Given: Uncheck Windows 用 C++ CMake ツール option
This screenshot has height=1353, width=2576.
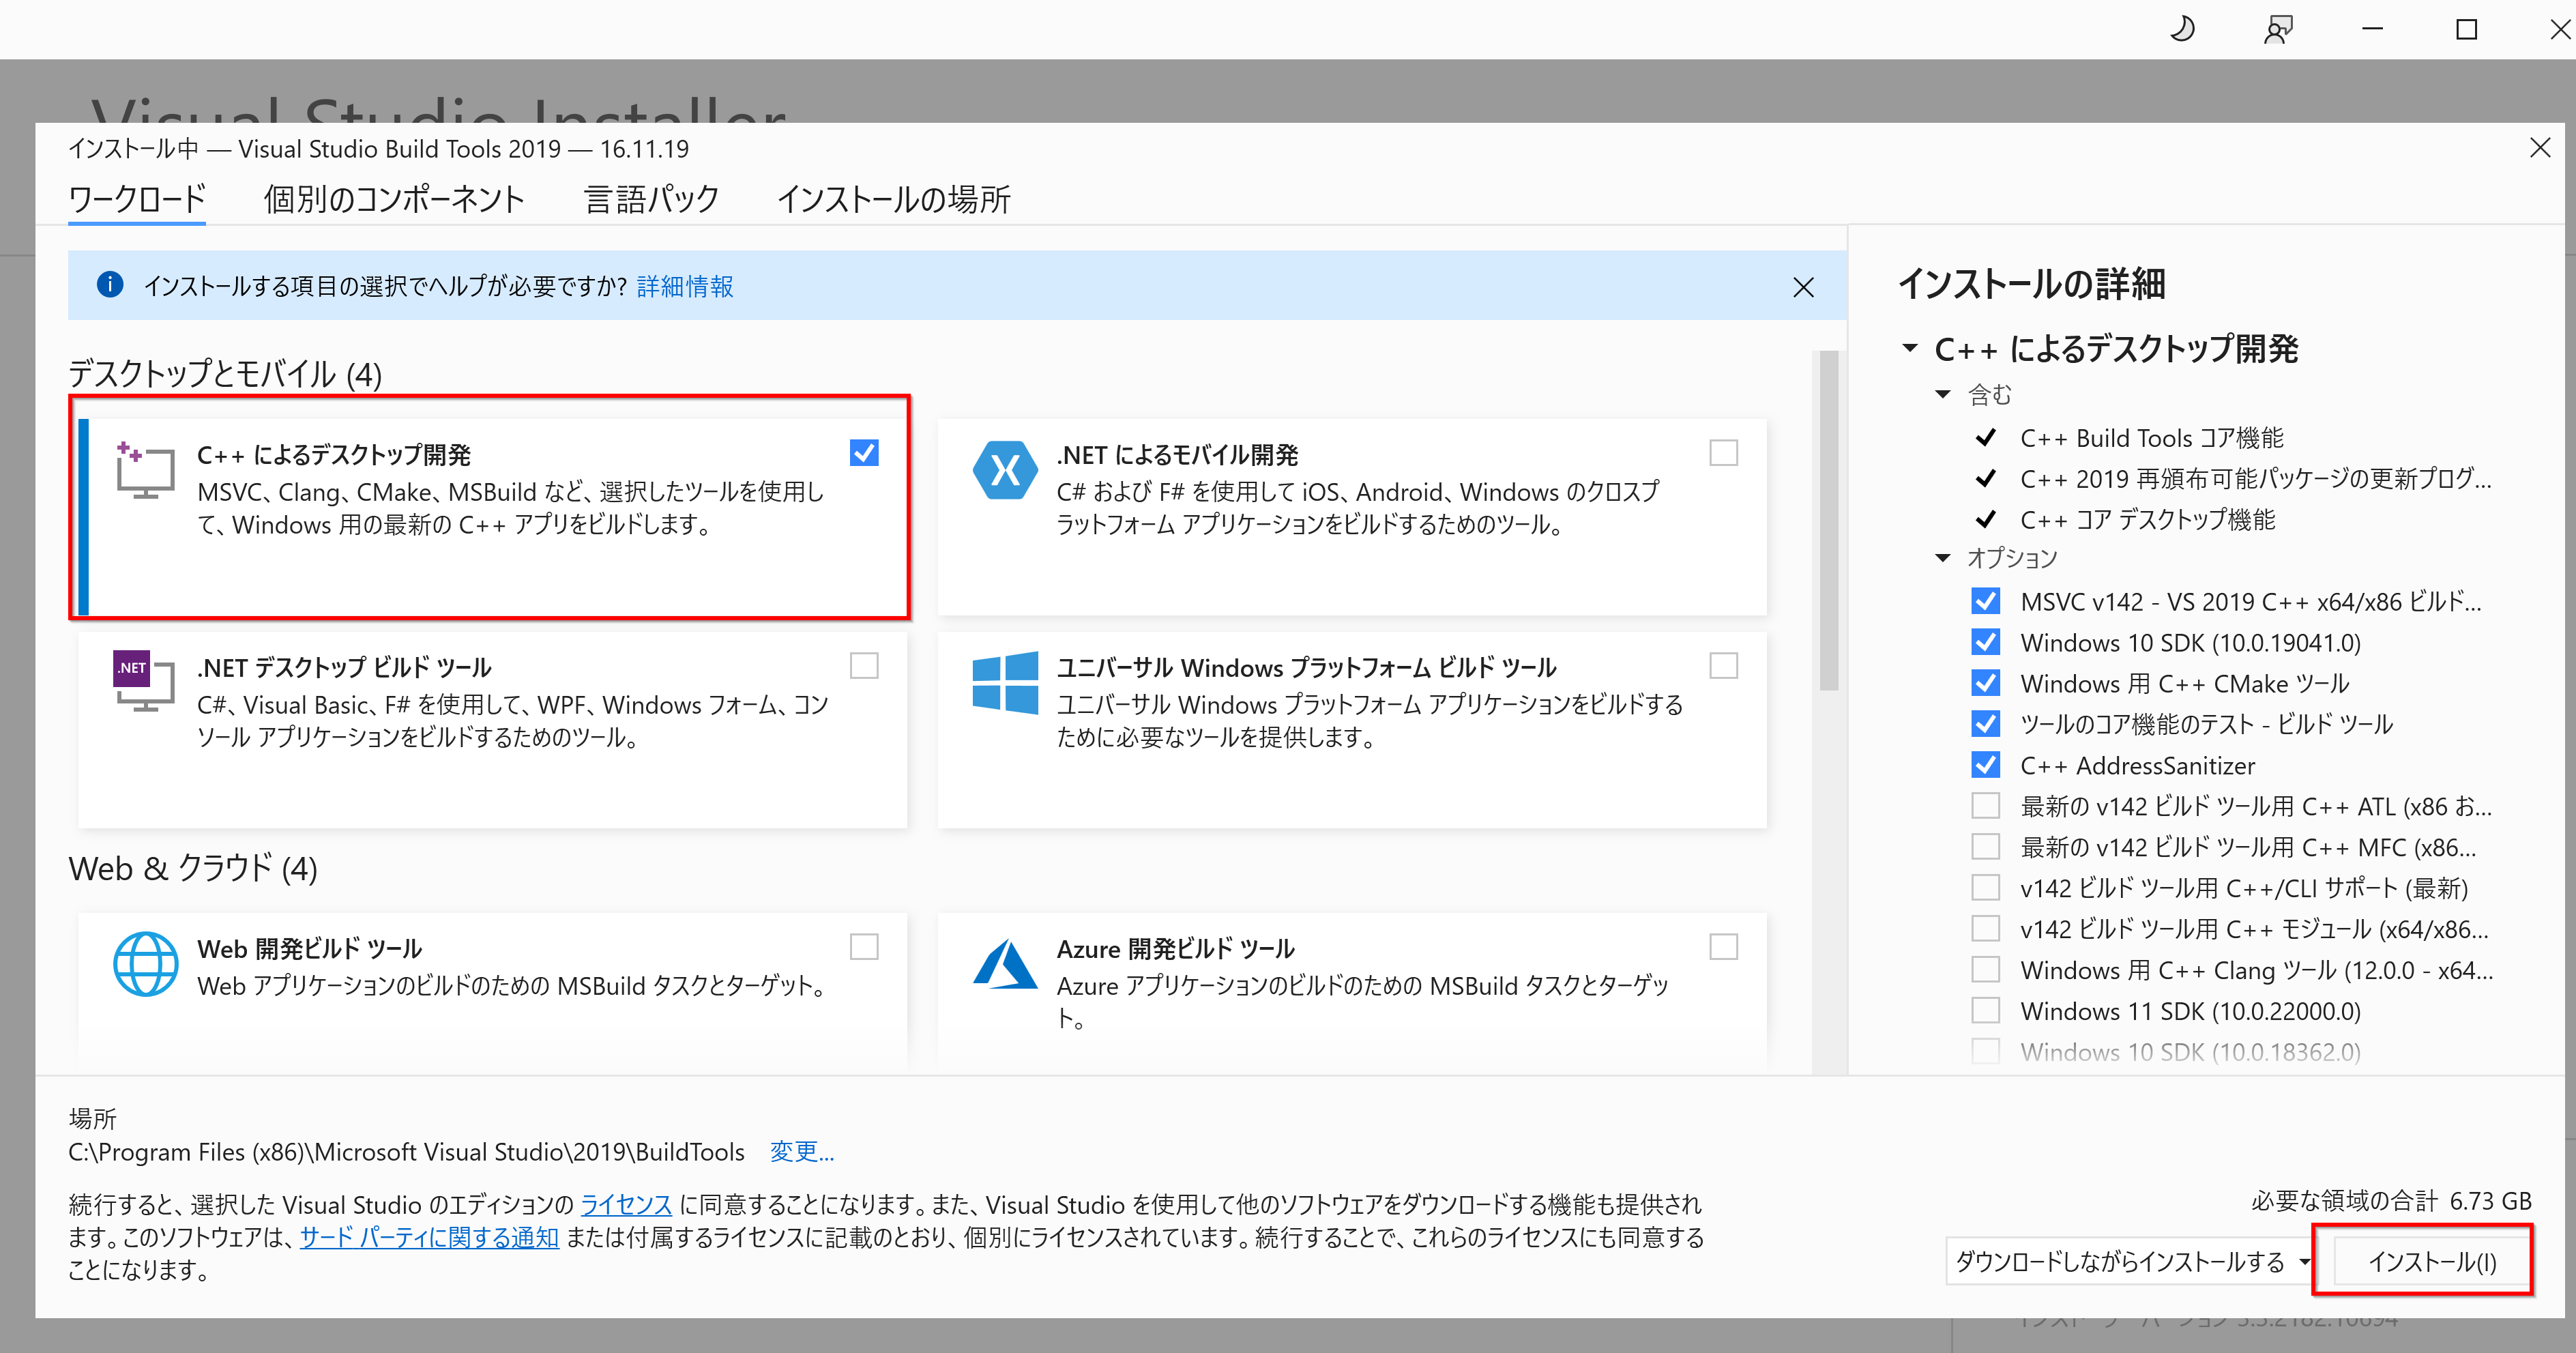Looking at the screenshot, I should tap(1985, 683).
